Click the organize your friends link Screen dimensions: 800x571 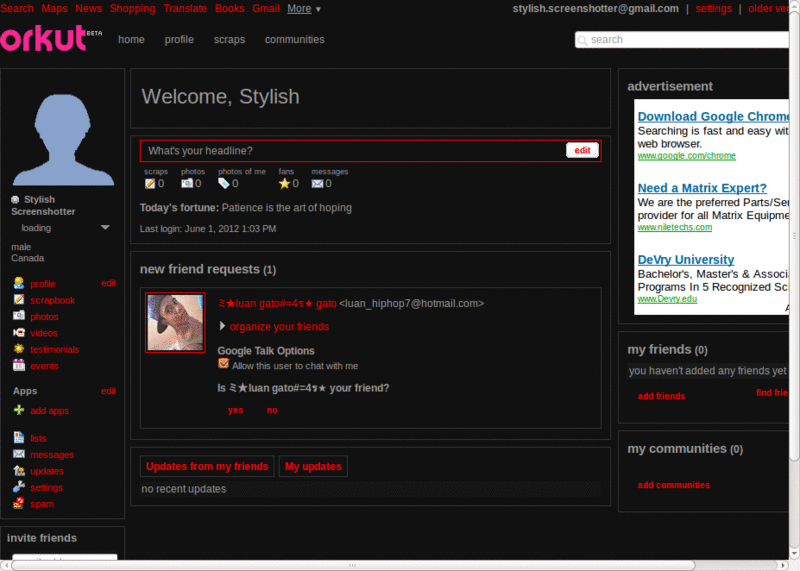click(x=279, y=327)
